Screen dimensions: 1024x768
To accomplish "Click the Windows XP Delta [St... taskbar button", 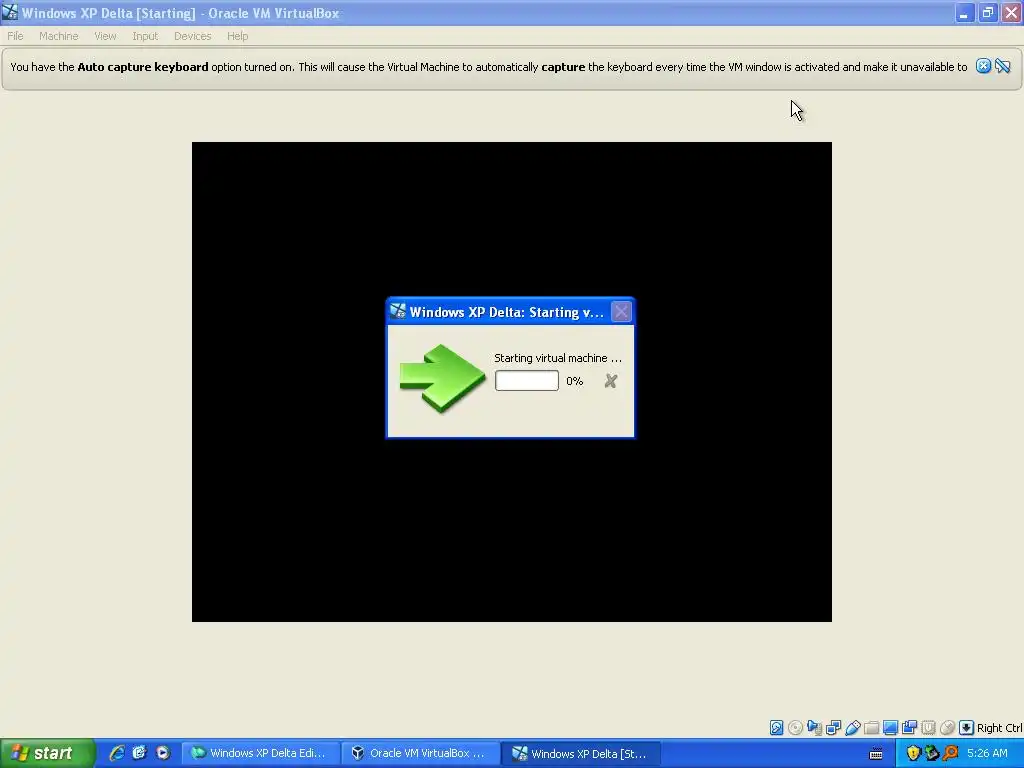I will [x=581, y=753].
